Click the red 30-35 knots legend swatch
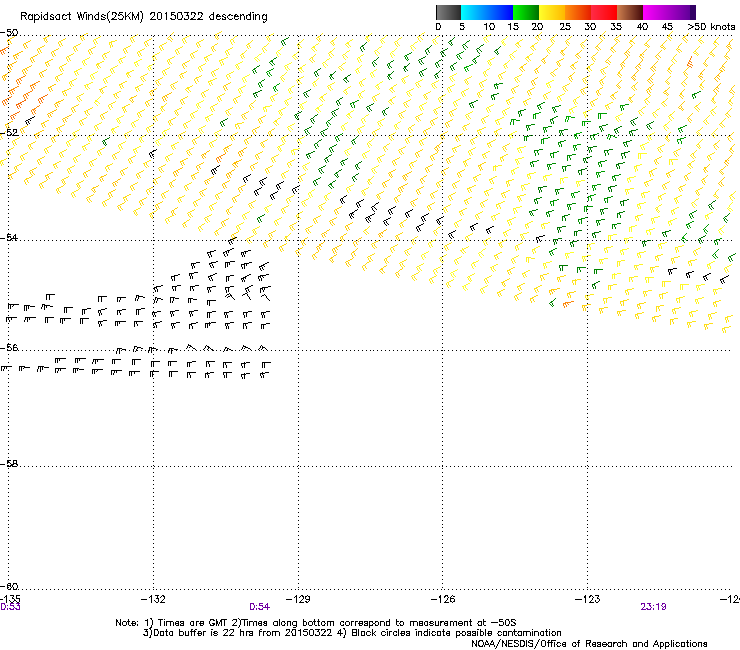 coord(604,12)
